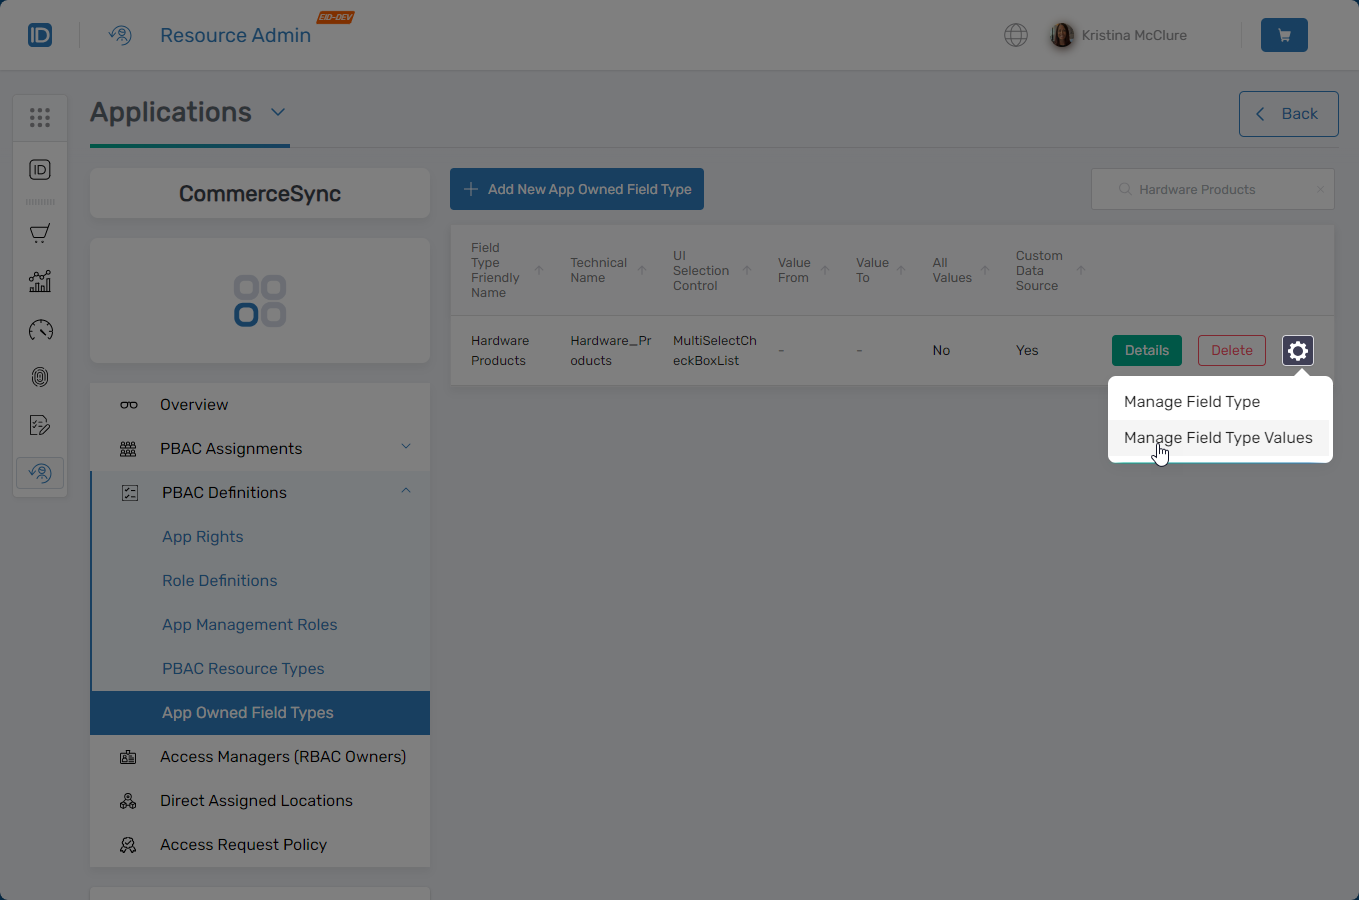Viewport: 1359px width, 900px height.
Task: Select Manage Field Type Values menu entry
Action: tap(1218, 437)
